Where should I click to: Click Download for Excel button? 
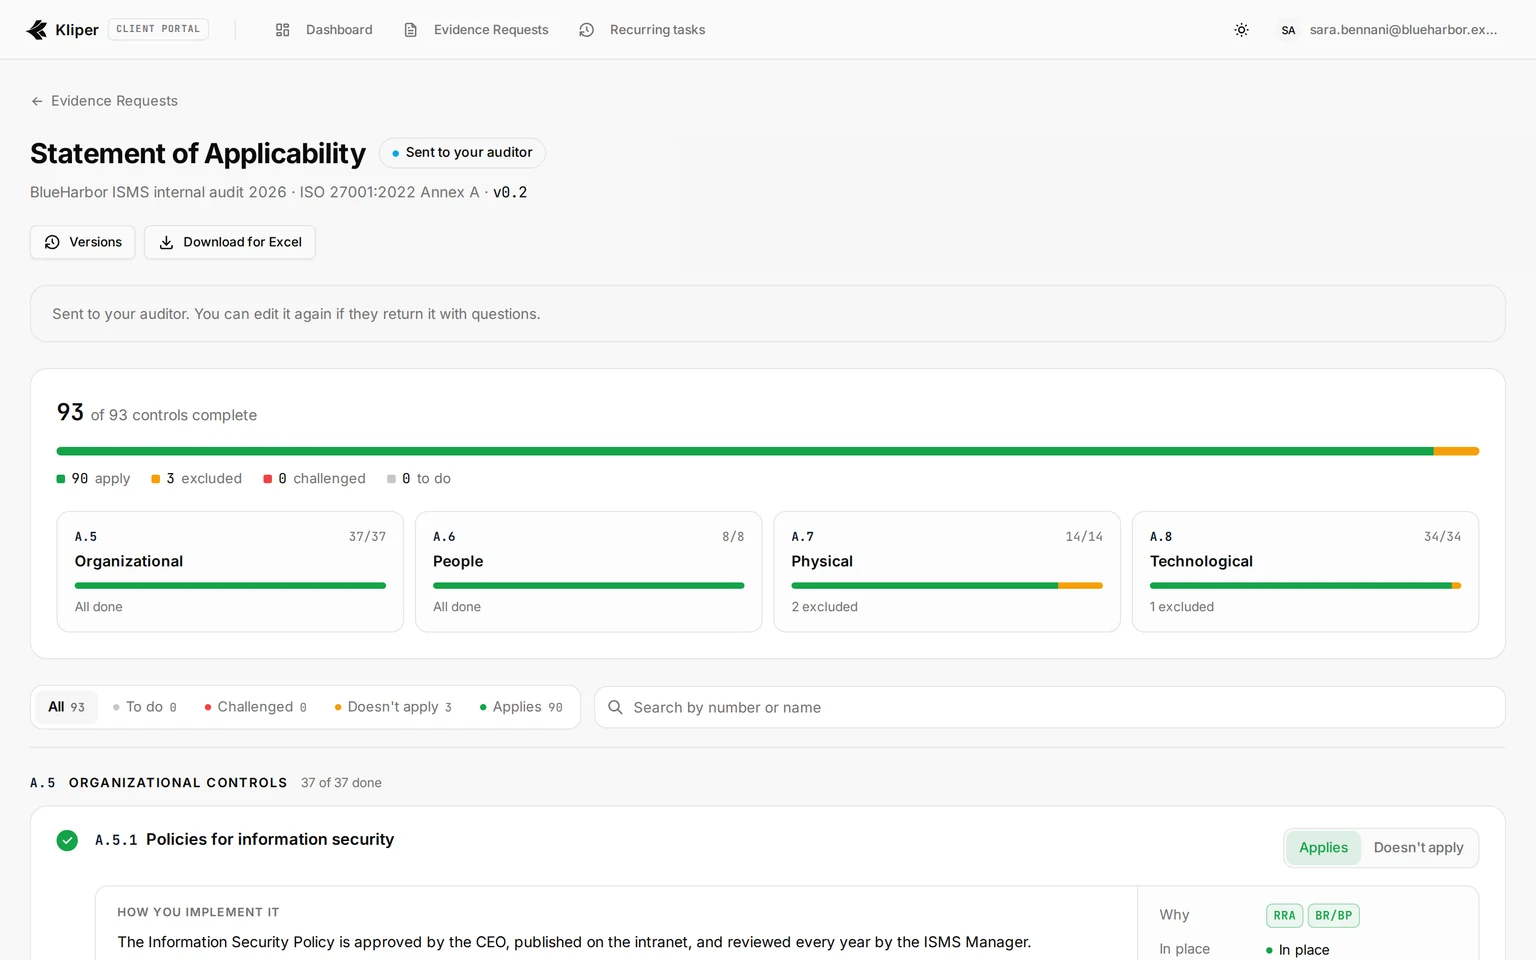point(230,242)
